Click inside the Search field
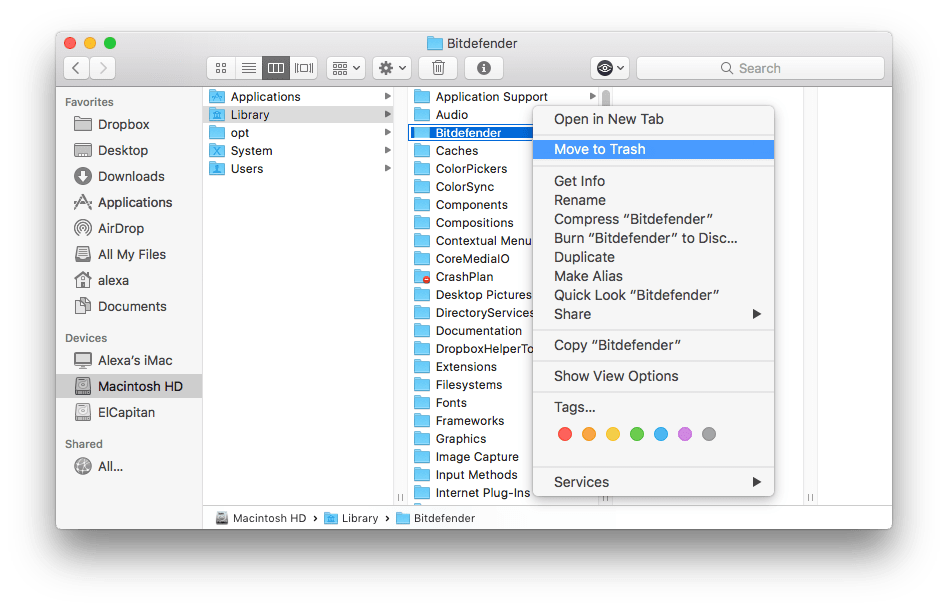The image size is (948, 609). [760, 67]
